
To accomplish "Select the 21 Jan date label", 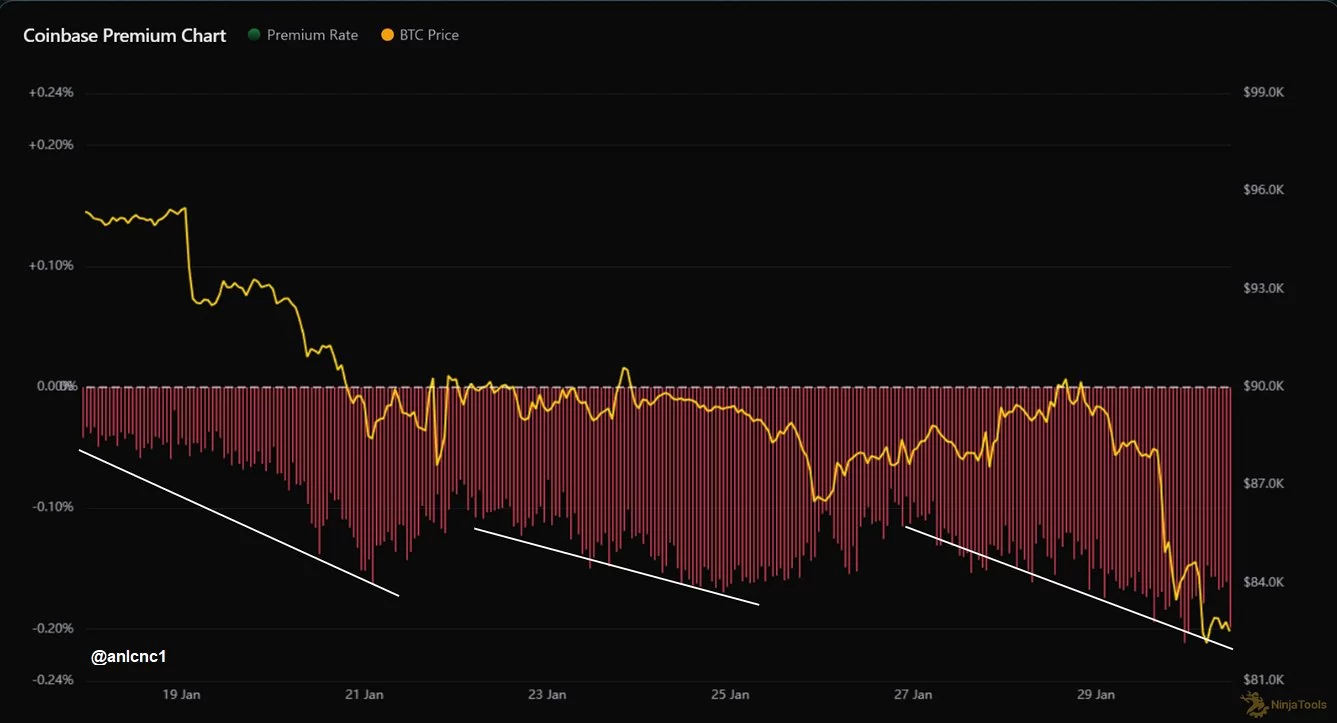I will [364, 694].
